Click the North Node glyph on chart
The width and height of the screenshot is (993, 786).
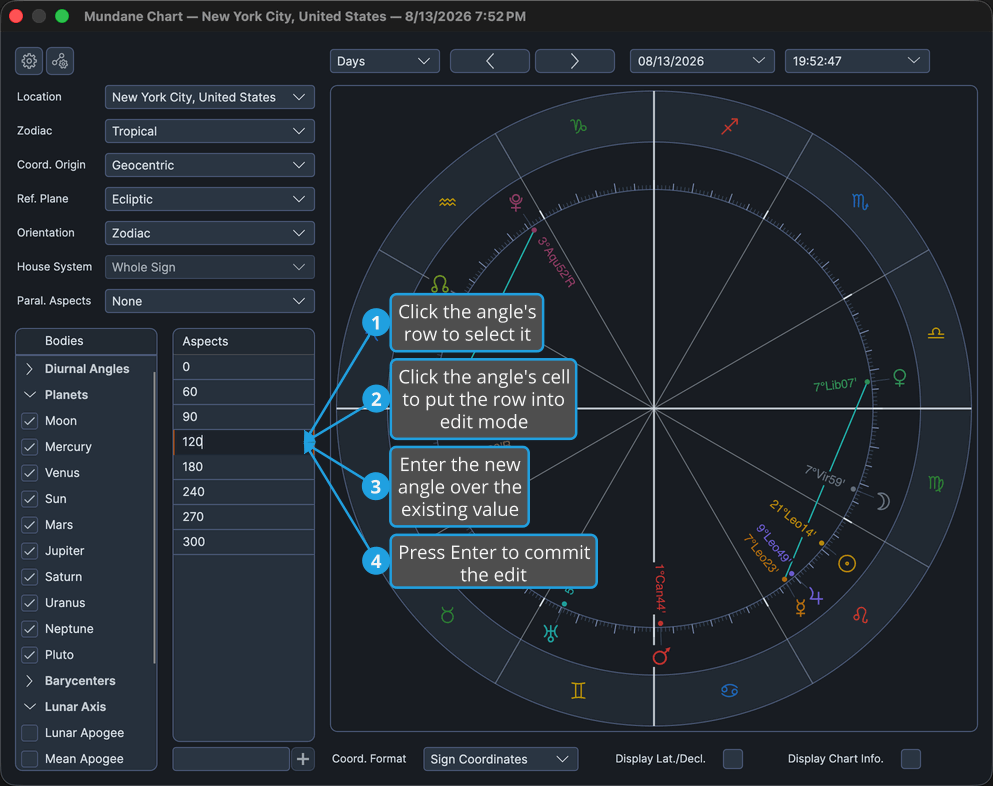click(440, 283)
